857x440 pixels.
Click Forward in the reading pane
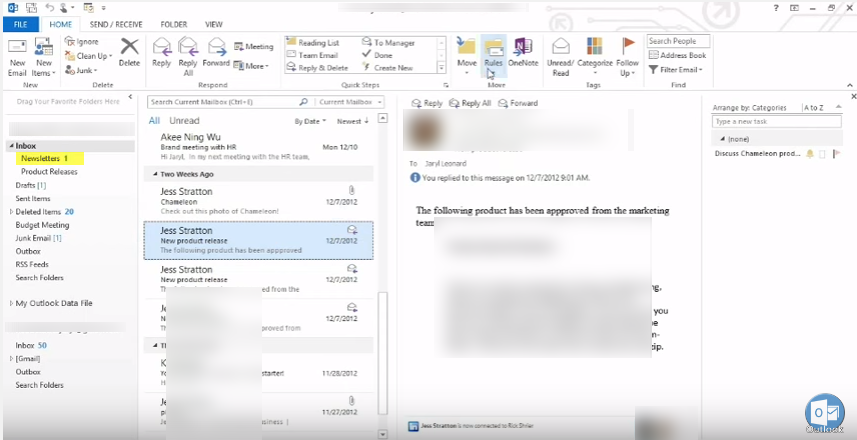tap(518, 103)
